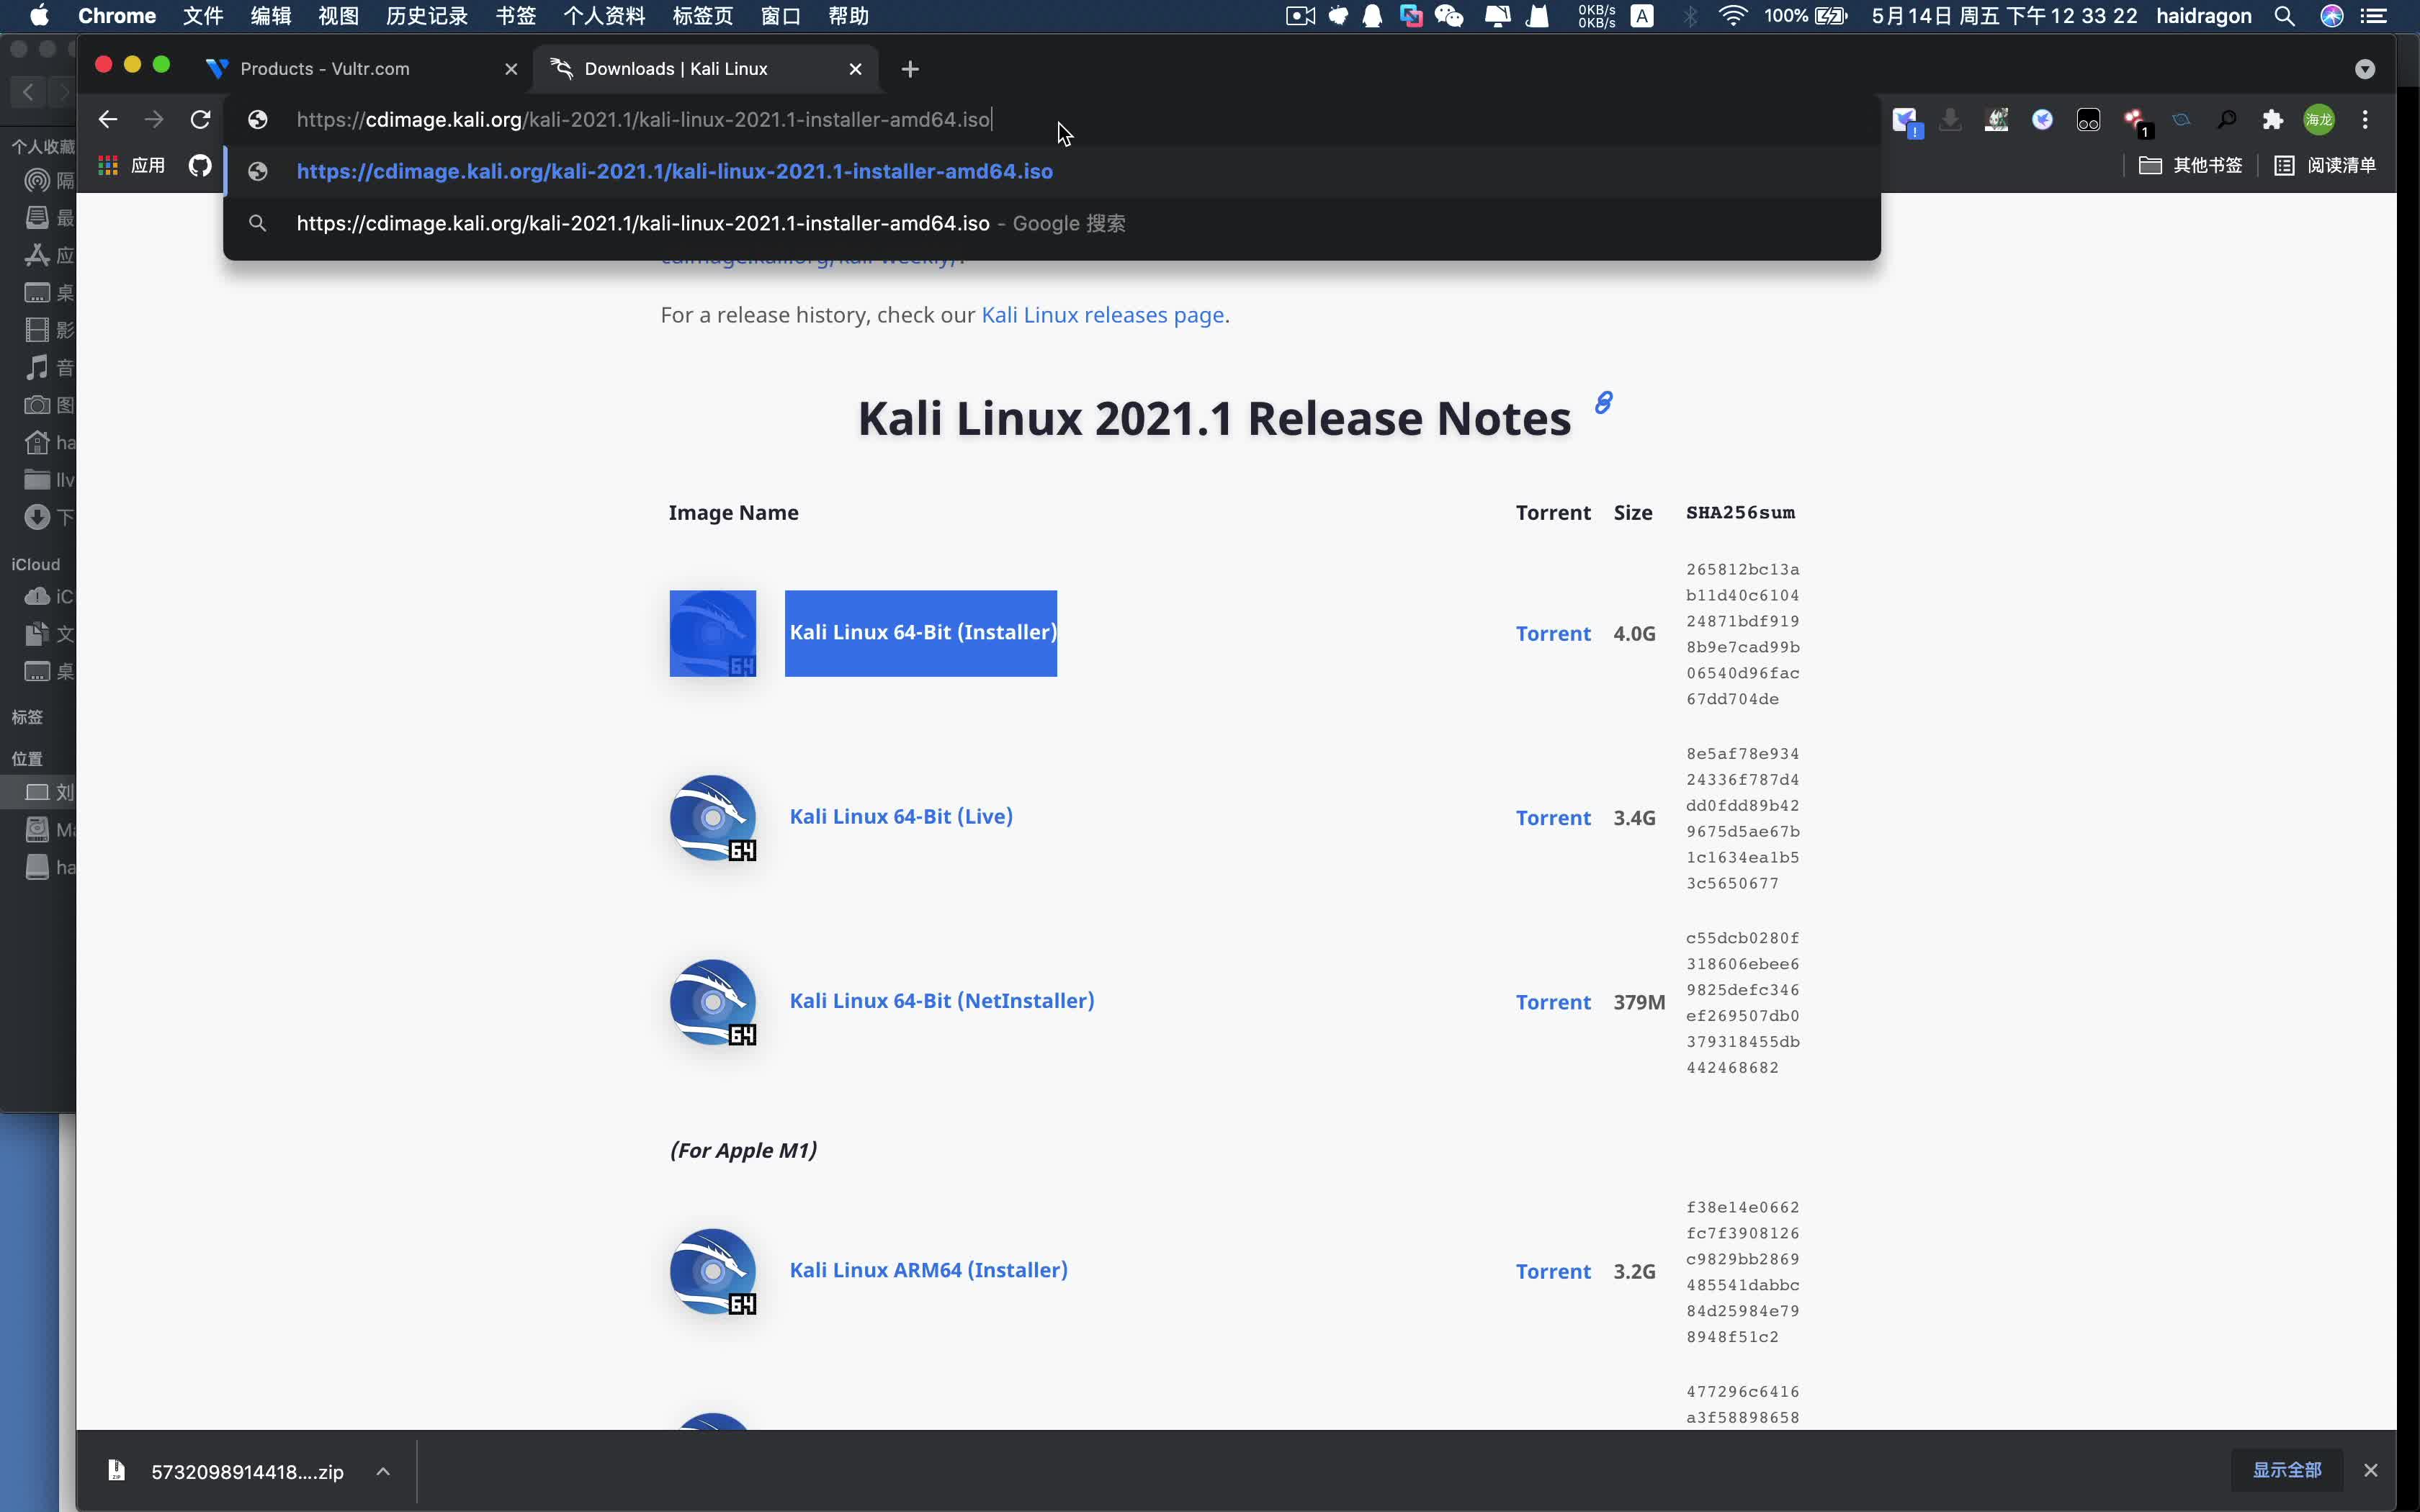Download Torrent for 64-Bit (Installer)

point(1553,634)
